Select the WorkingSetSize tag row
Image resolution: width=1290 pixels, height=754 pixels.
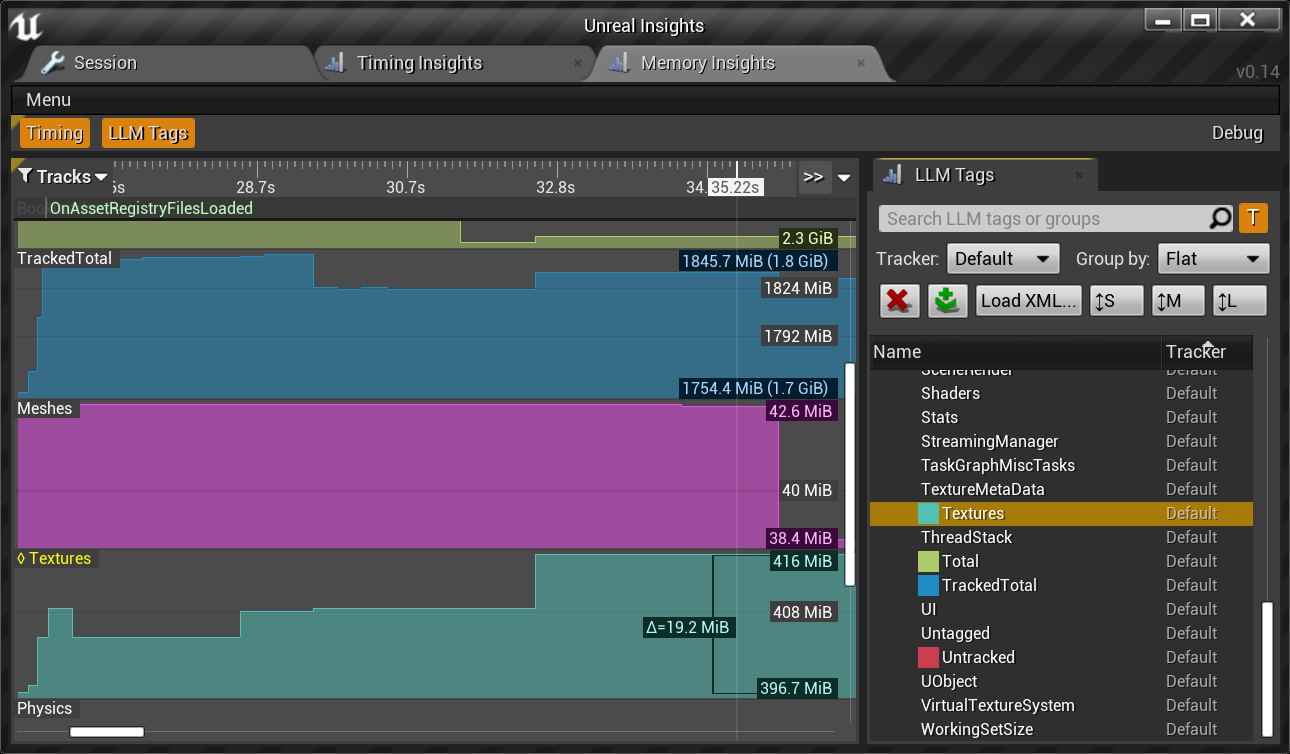1061,730
